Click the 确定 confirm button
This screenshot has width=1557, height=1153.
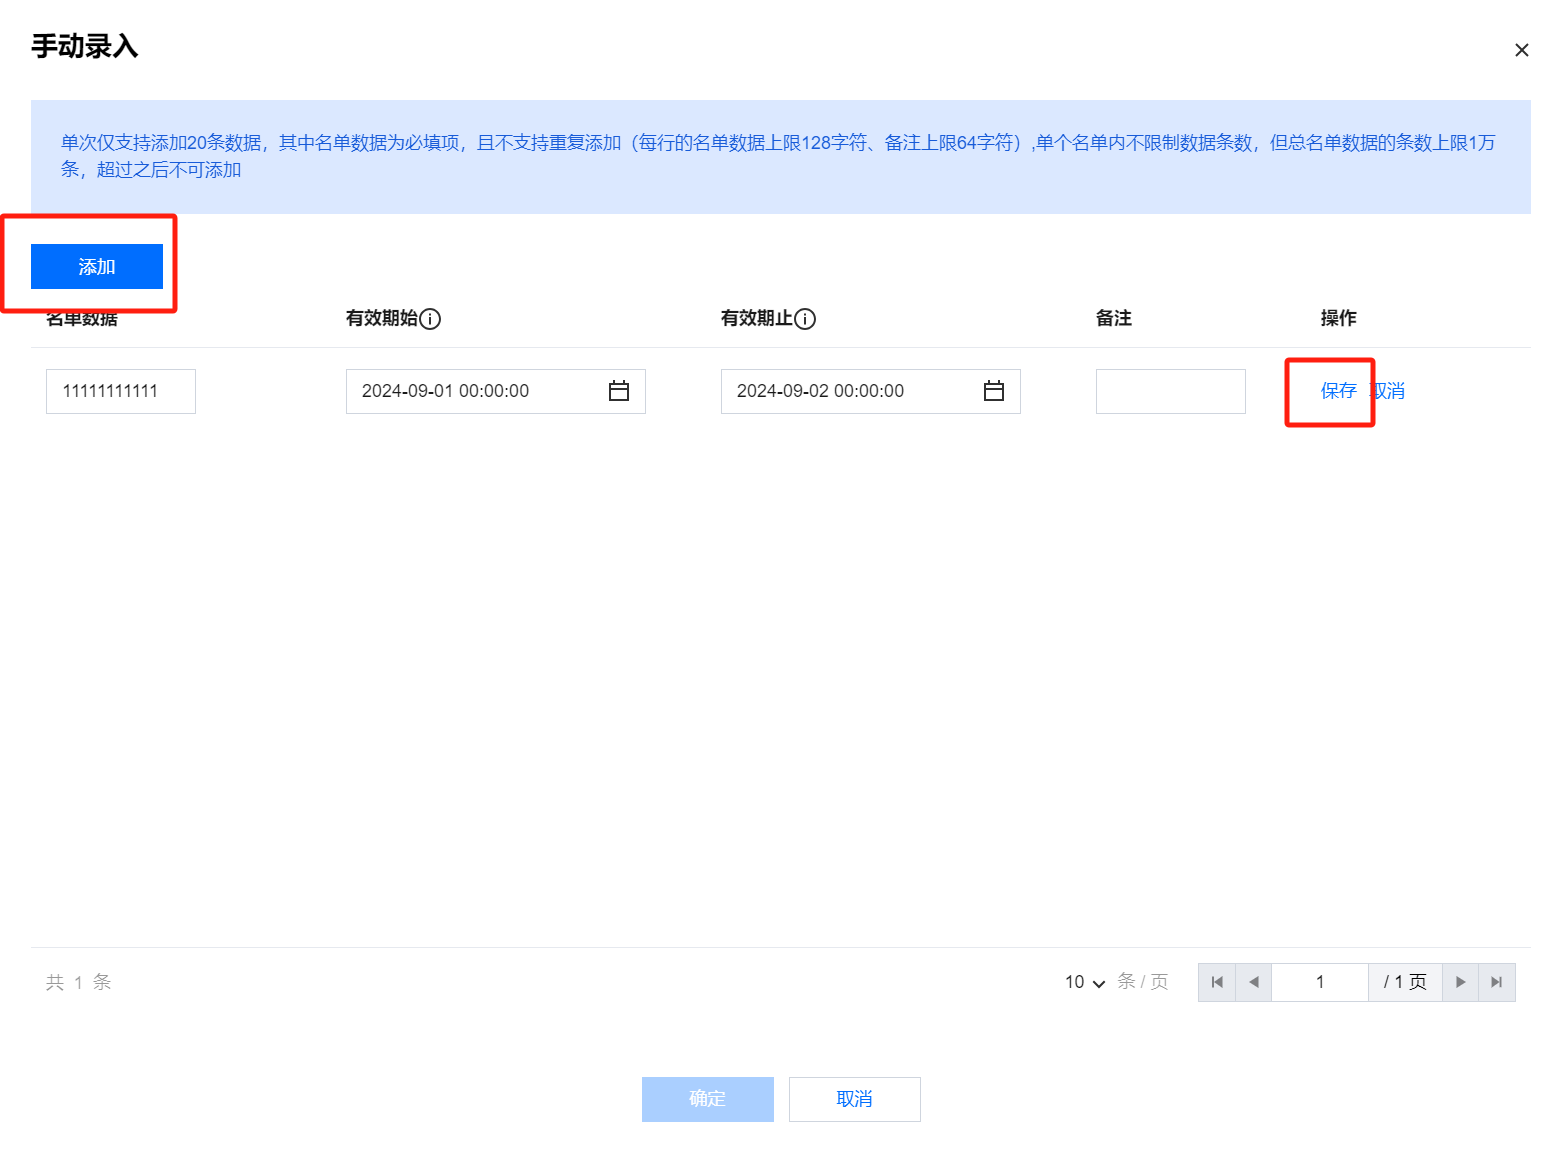[708, 1099]
